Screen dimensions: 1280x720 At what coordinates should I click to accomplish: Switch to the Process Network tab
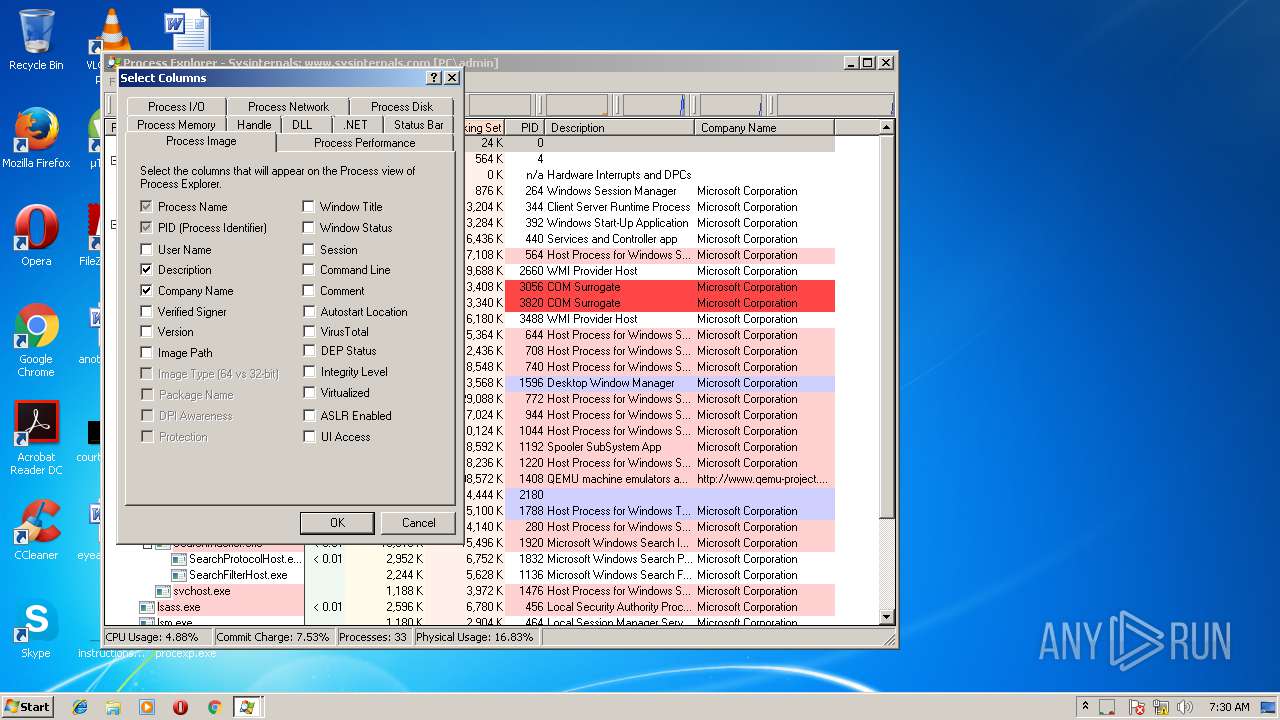click(288, 106)
